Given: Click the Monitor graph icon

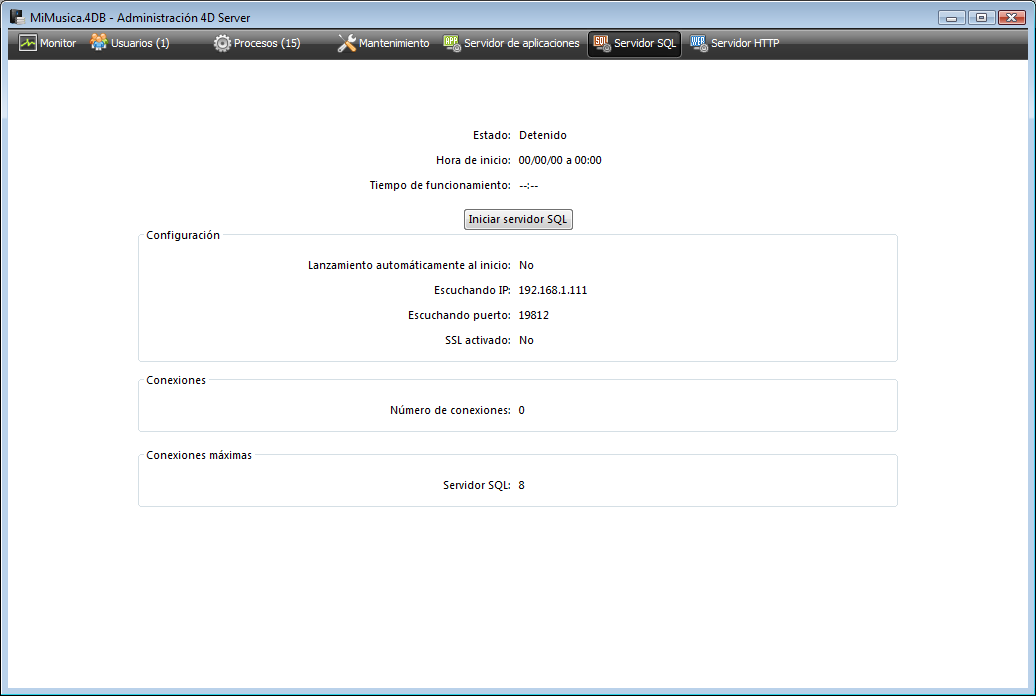Looking at the screenshot, I should pyautogui.click(x=28, y=43).
